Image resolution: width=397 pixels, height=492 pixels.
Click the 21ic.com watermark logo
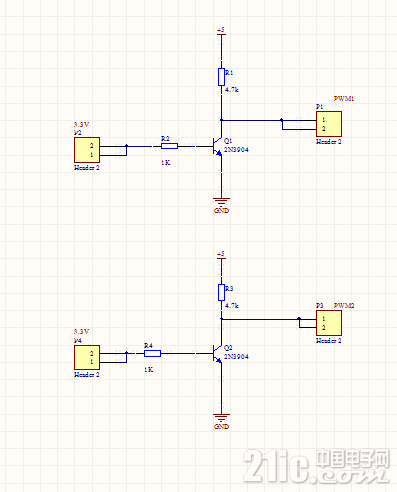[x=317, y=466]
